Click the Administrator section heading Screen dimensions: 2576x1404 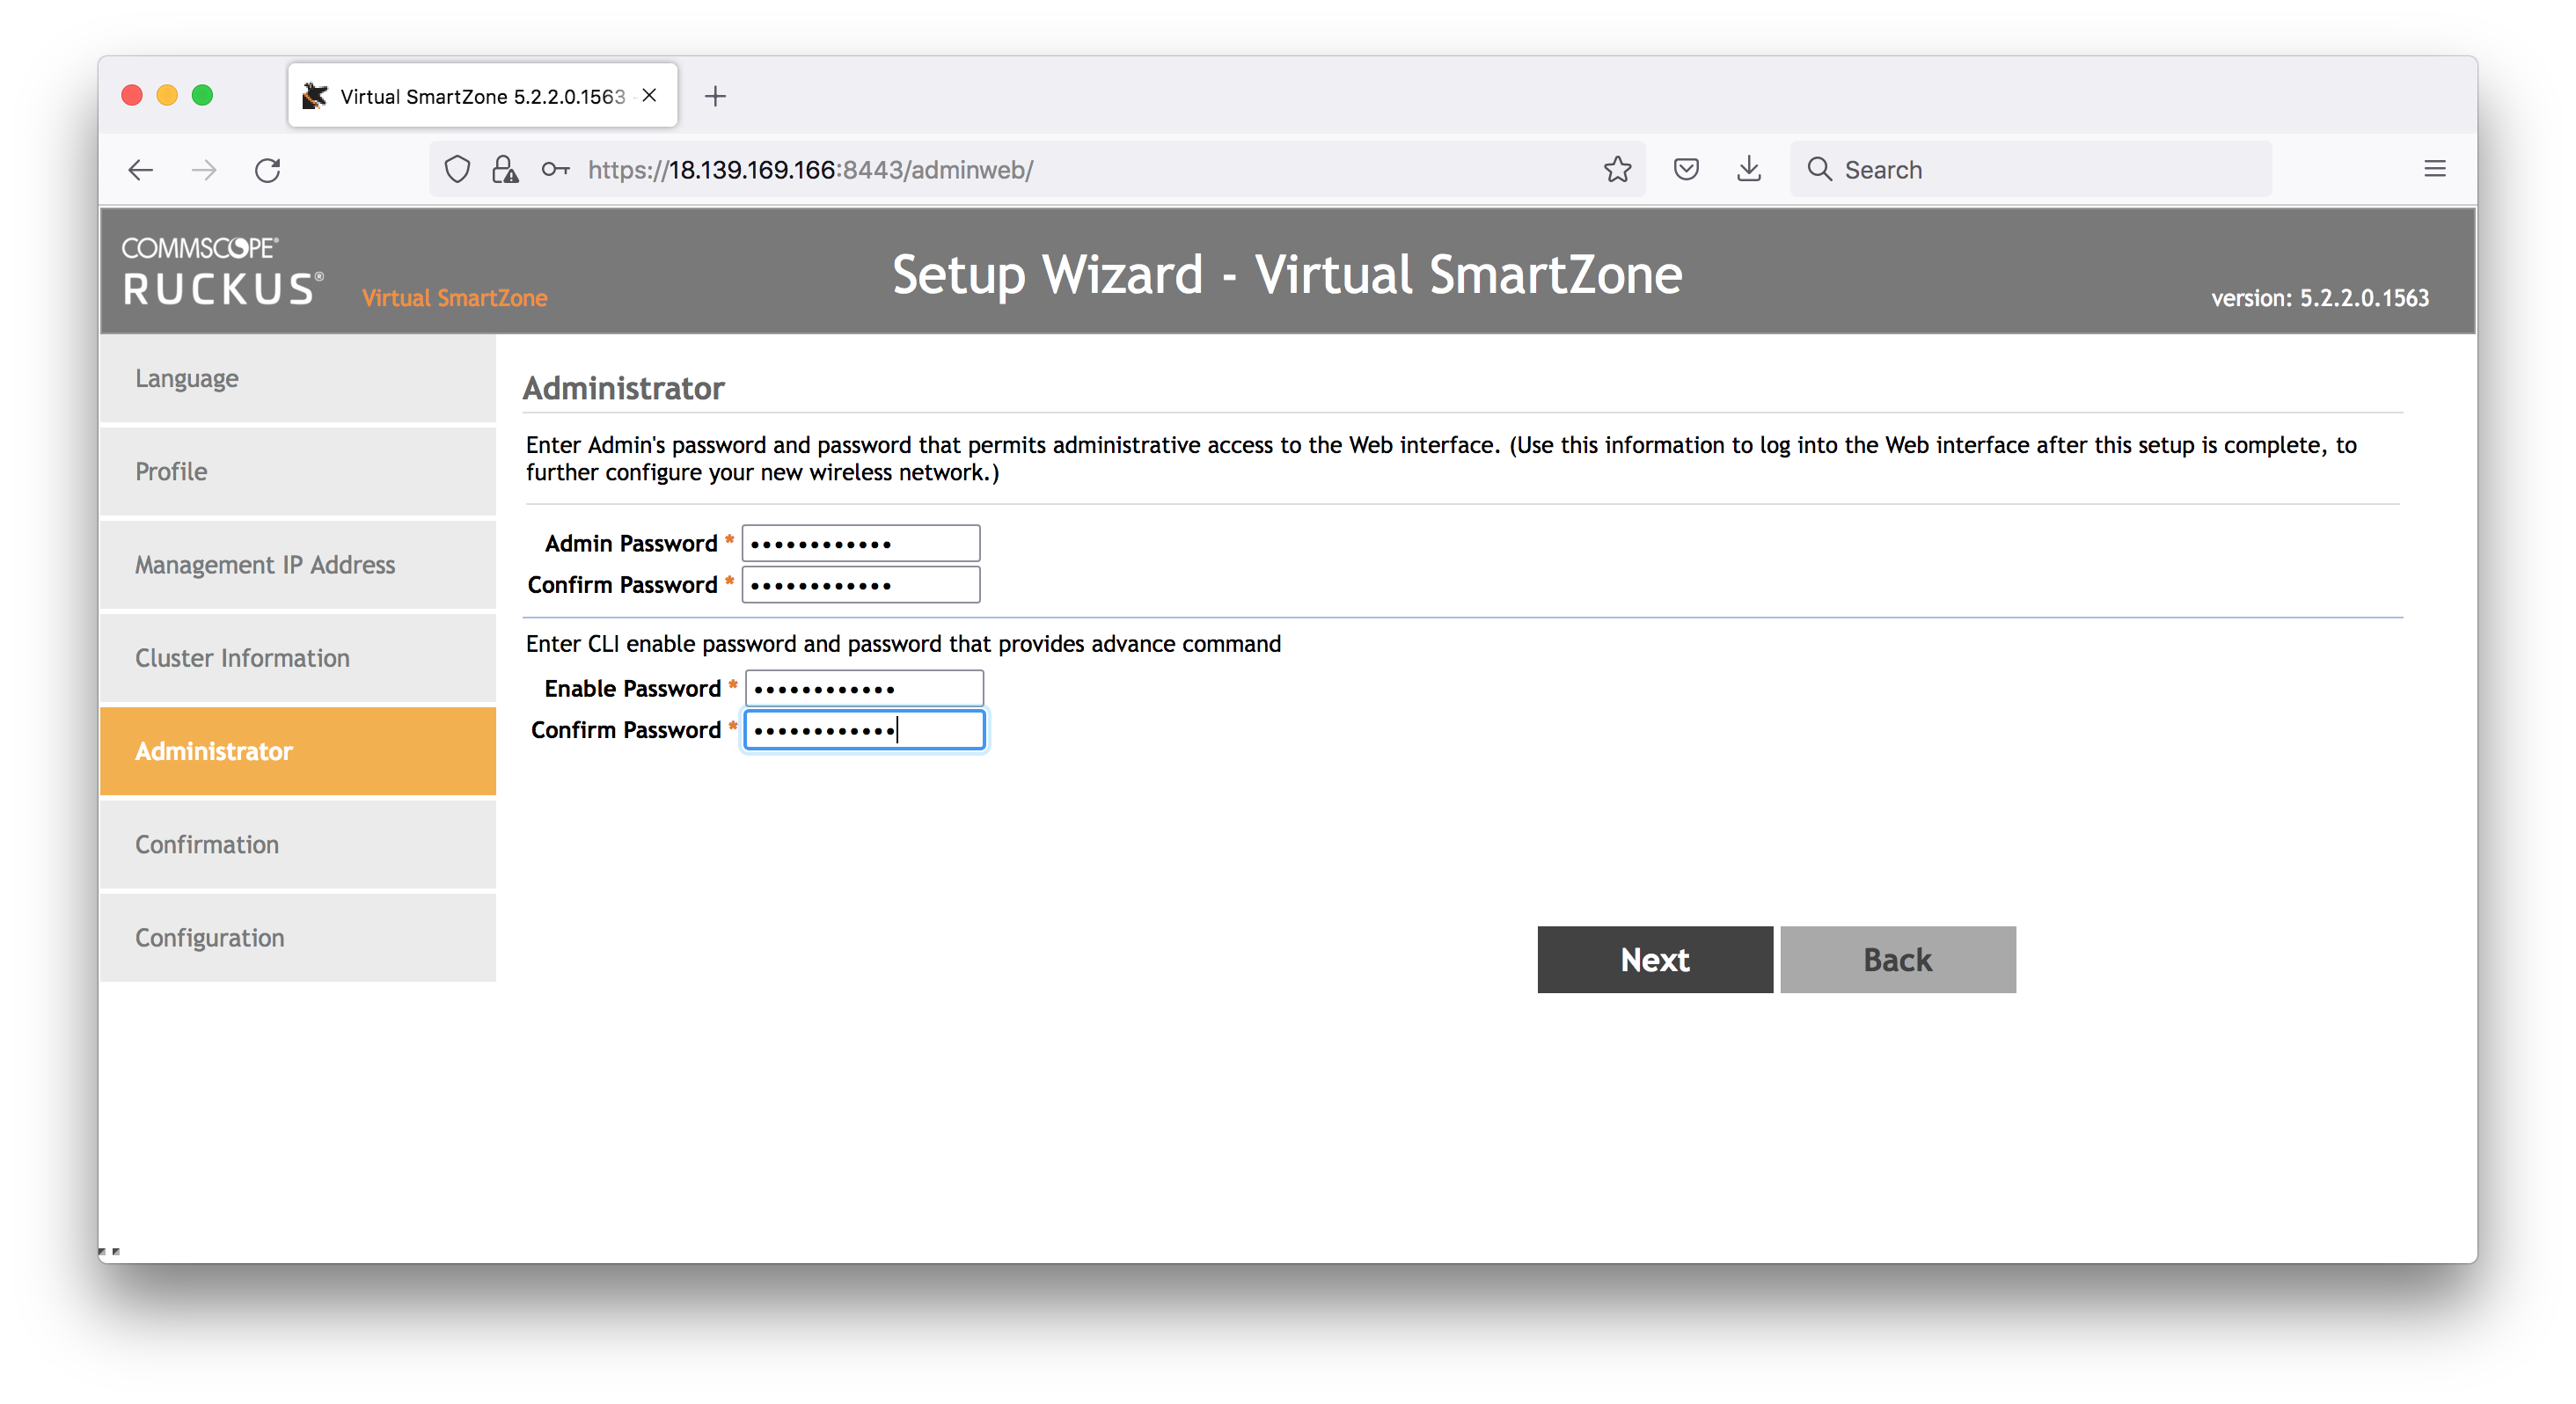(x=623, y=388)
